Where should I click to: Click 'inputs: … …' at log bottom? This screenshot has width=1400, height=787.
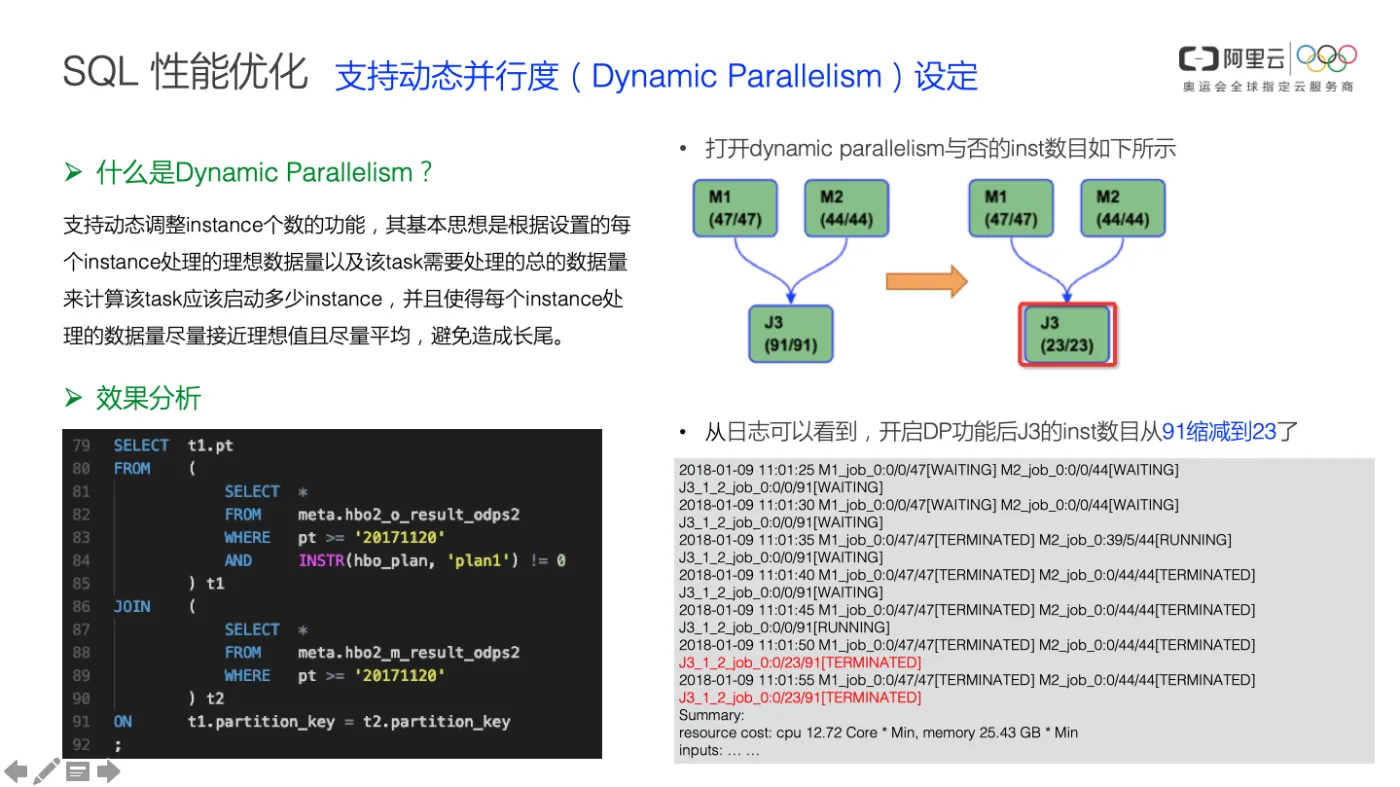(720, 750)
